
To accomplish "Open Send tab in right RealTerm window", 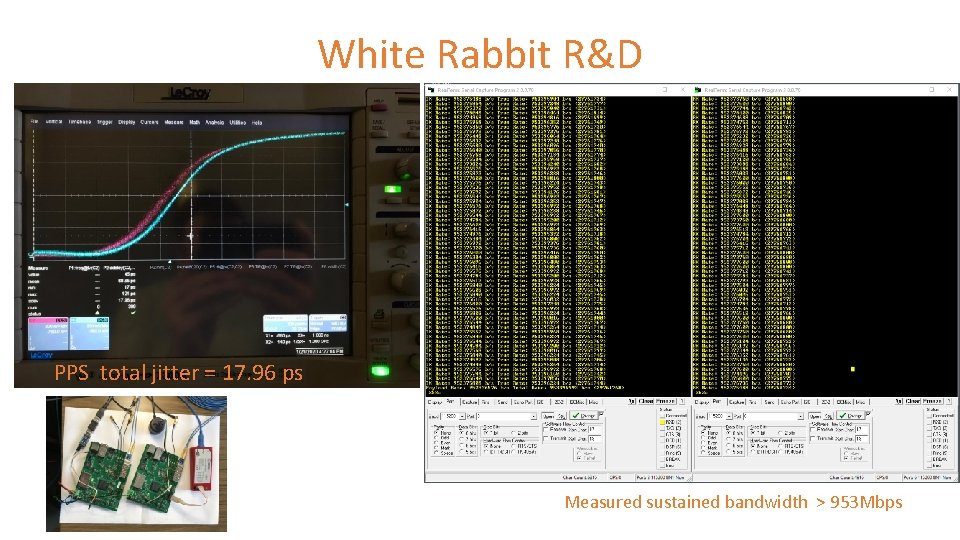I will (770, 402).
